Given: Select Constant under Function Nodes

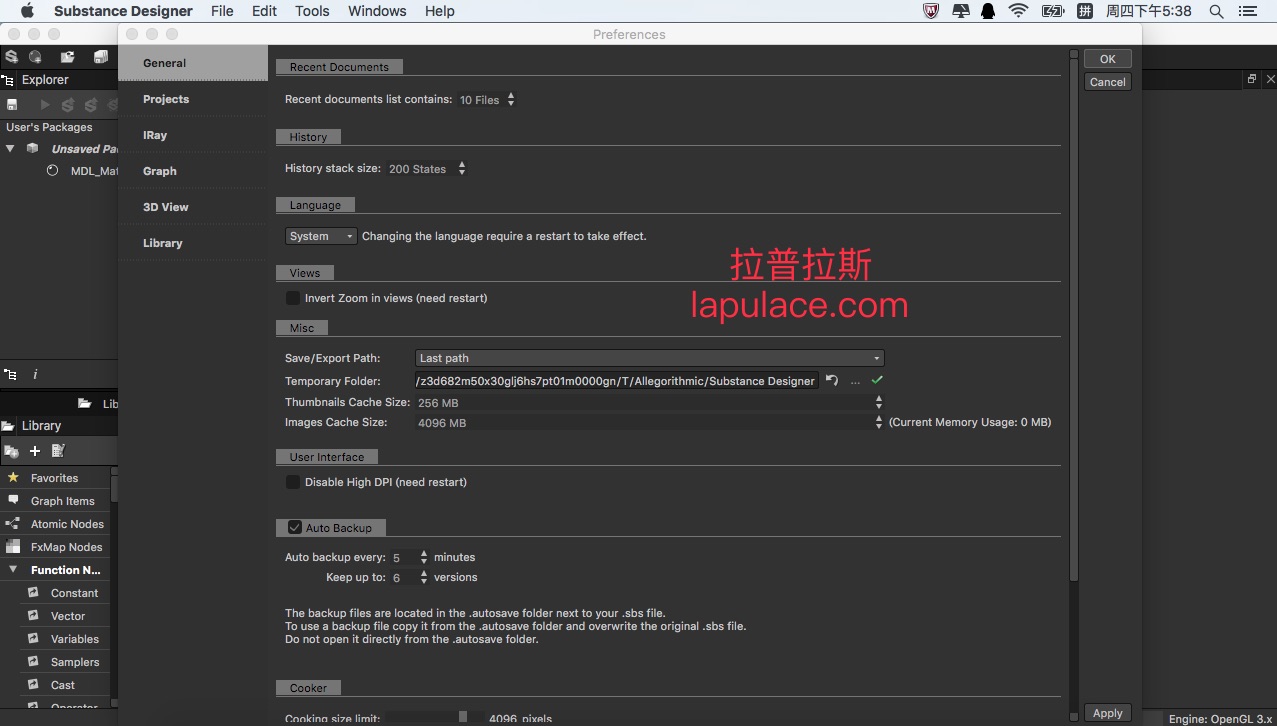Looking at the screenshot, I should click(x=74, y=593).
